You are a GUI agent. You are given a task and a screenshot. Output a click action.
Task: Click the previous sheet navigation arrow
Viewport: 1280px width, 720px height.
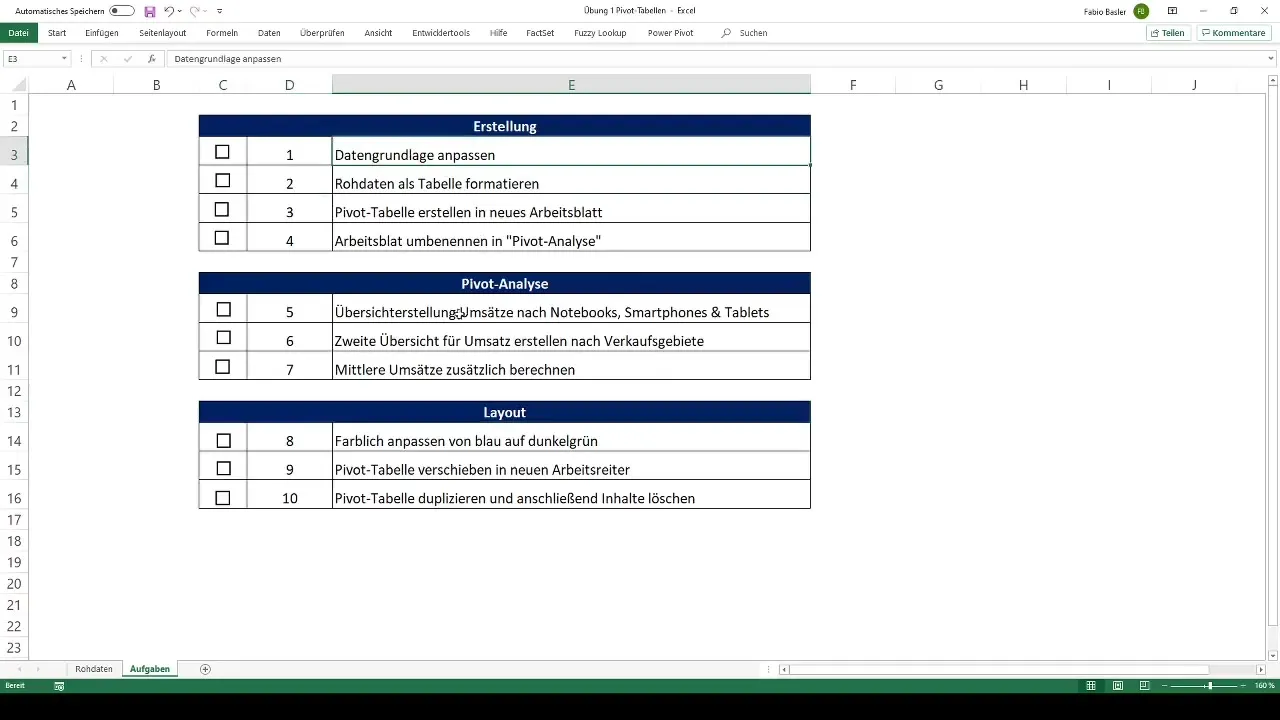point(18,669)
